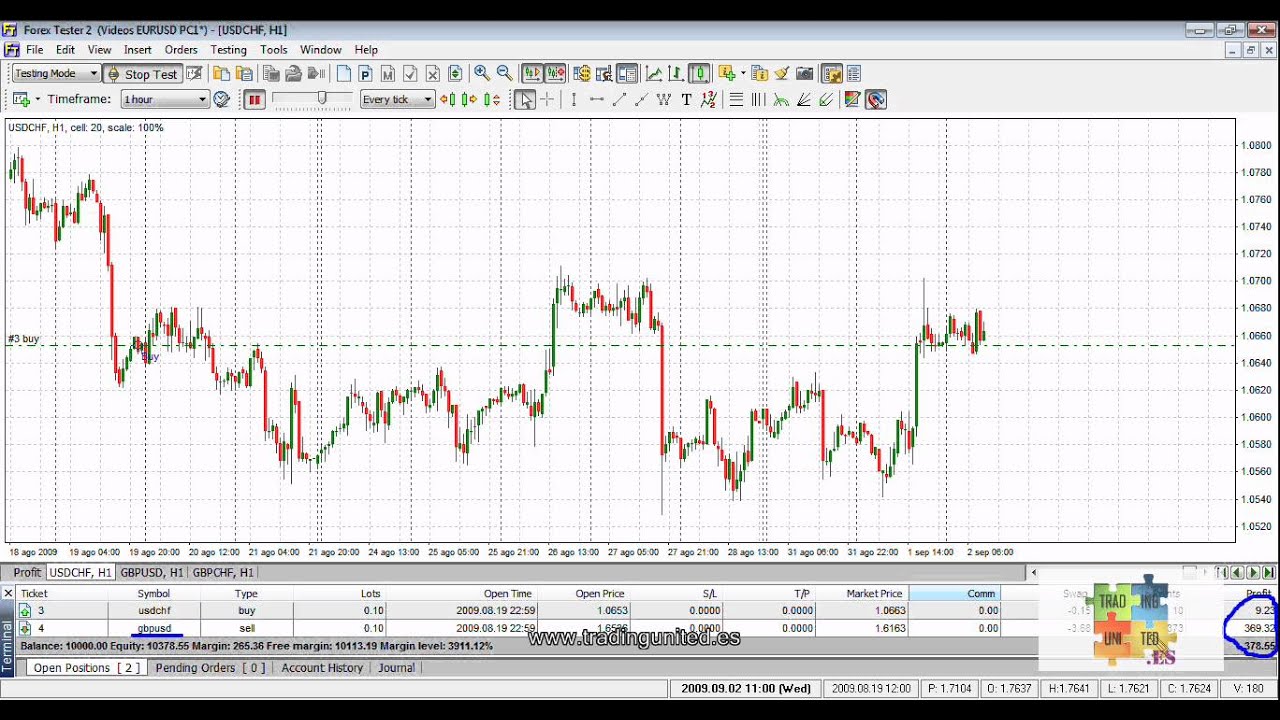
Task: Open the Edit menu
Action: pos(65,49)
